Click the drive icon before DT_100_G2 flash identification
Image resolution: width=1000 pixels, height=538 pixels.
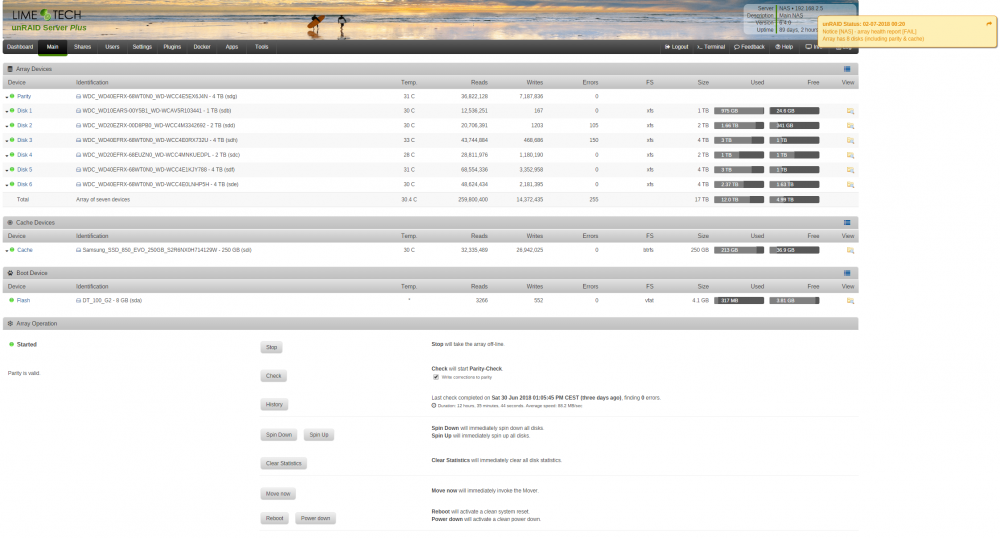click(78, 301)
